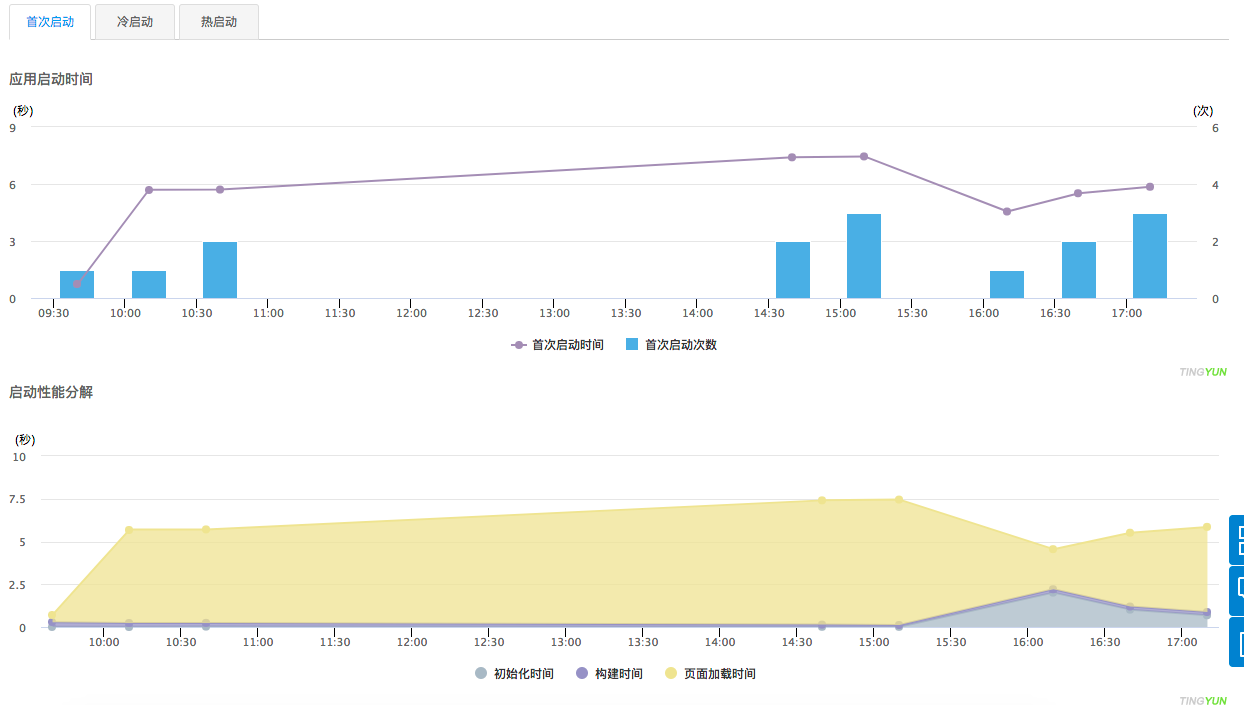Viewport: 1244px width, 705px height.
Task: Switch to the 冷启动 tab
Action: [x=135, y=22]
